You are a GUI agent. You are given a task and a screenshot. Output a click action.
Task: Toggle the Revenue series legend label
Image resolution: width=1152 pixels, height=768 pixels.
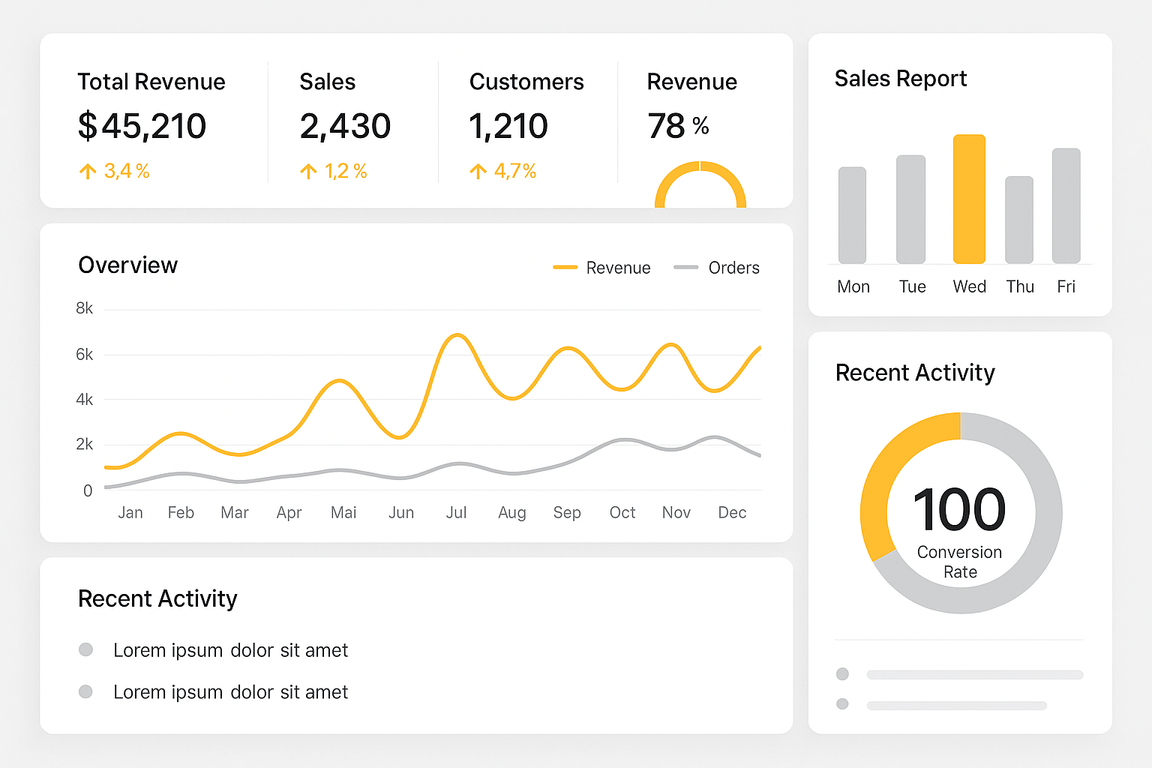(618, 268)
